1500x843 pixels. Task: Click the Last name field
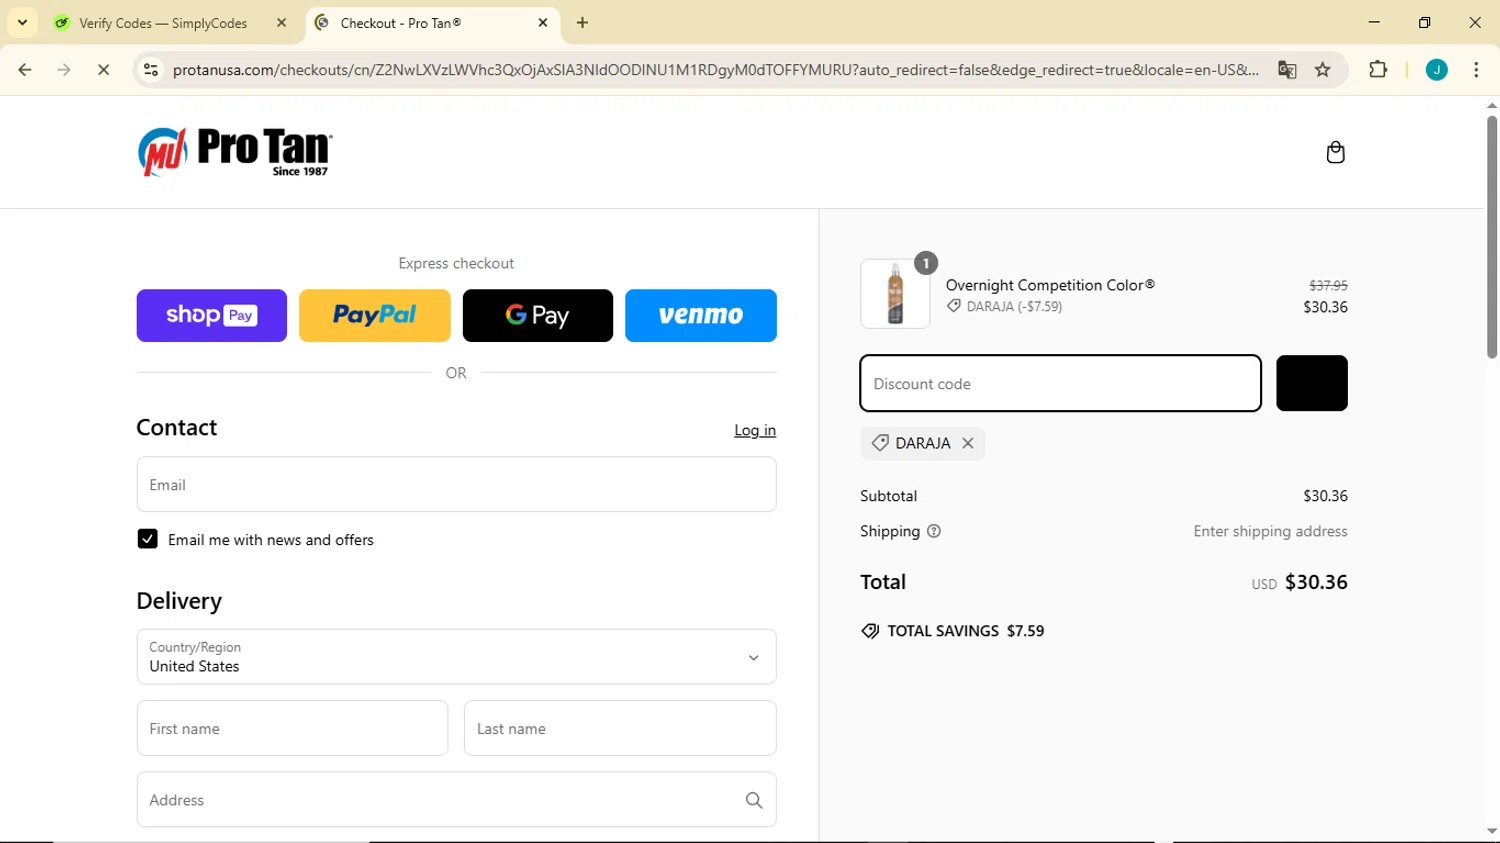[620, 728]
